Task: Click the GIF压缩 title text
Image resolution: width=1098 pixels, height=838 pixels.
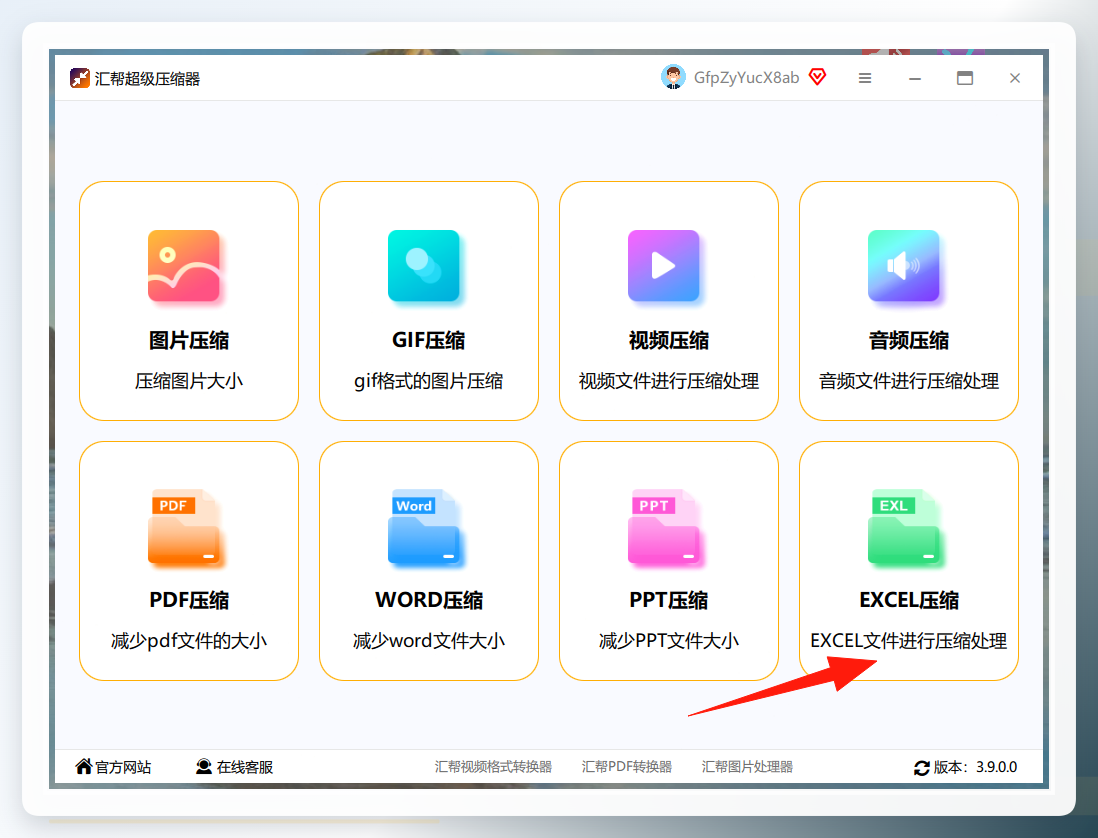Action: coord(429,340)
